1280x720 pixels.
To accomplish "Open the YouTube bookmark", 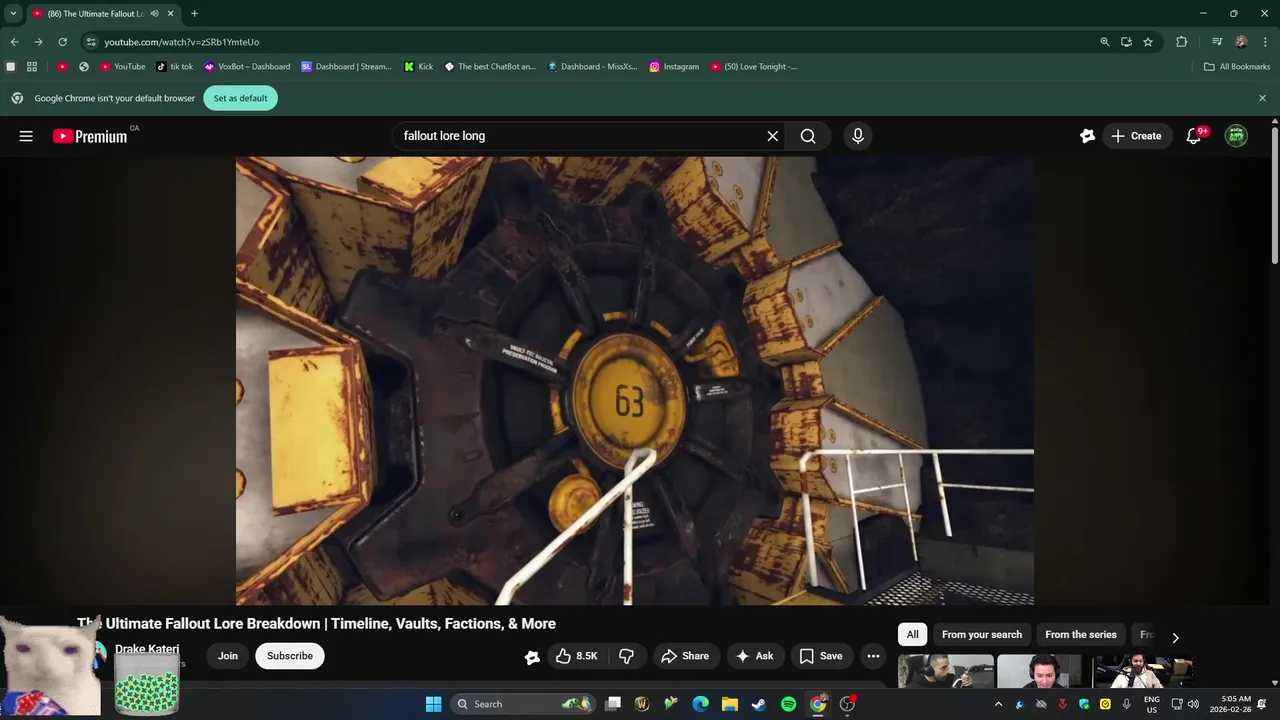I will coord(122,67).
